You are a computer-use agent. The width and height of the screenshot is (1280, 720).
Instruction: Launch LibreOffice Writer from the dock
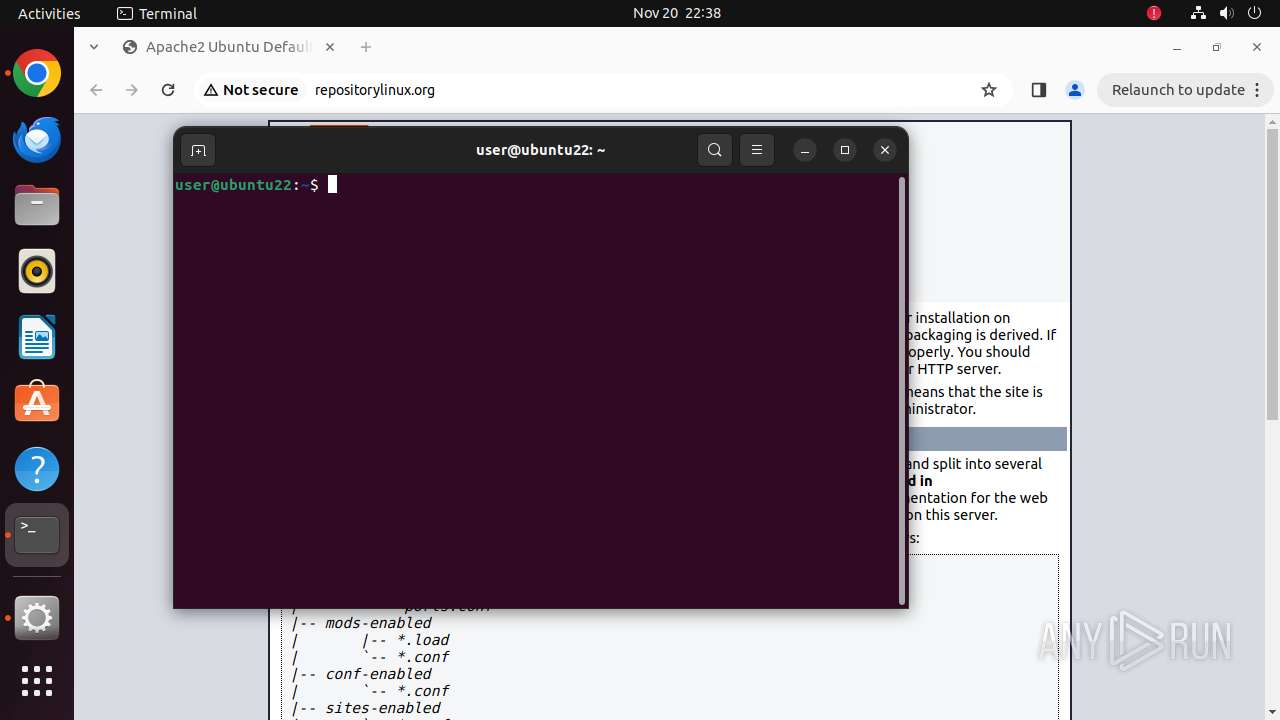[x=37, y=337]
